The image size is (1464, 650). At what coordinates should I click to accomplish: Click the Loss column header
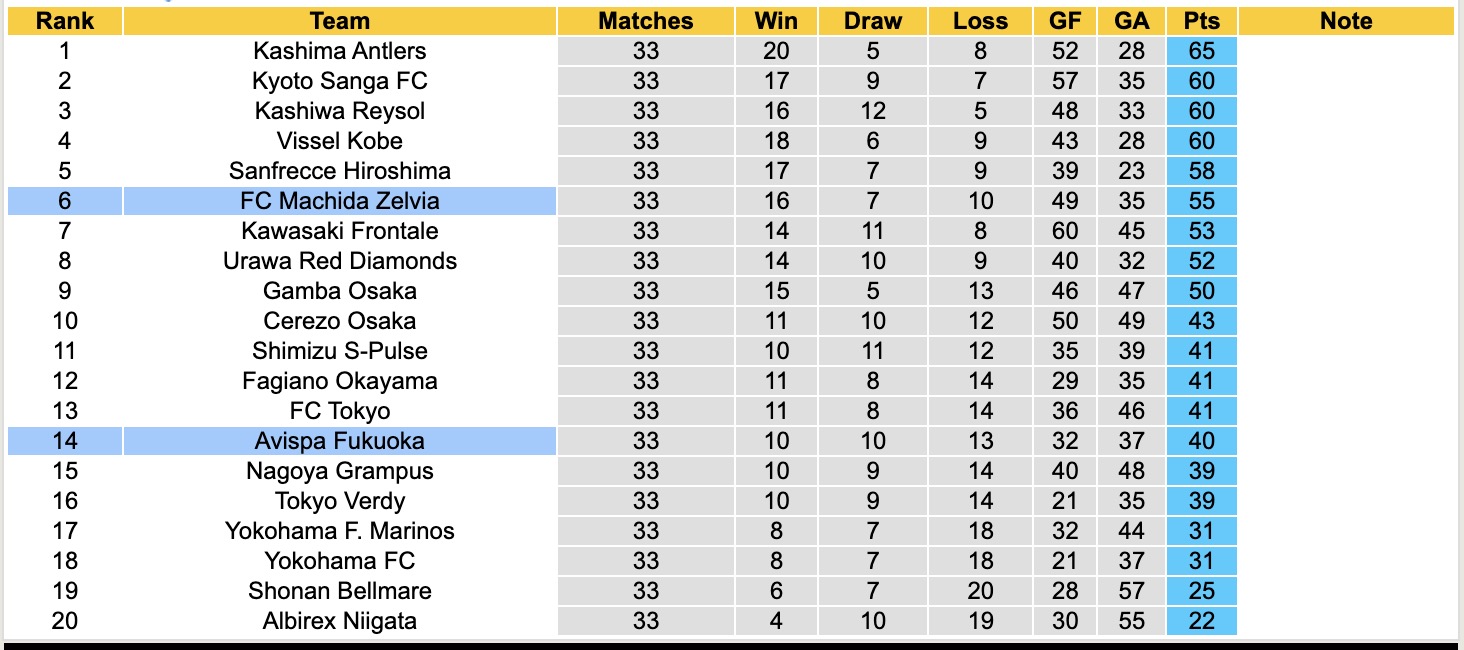(980, 21)
